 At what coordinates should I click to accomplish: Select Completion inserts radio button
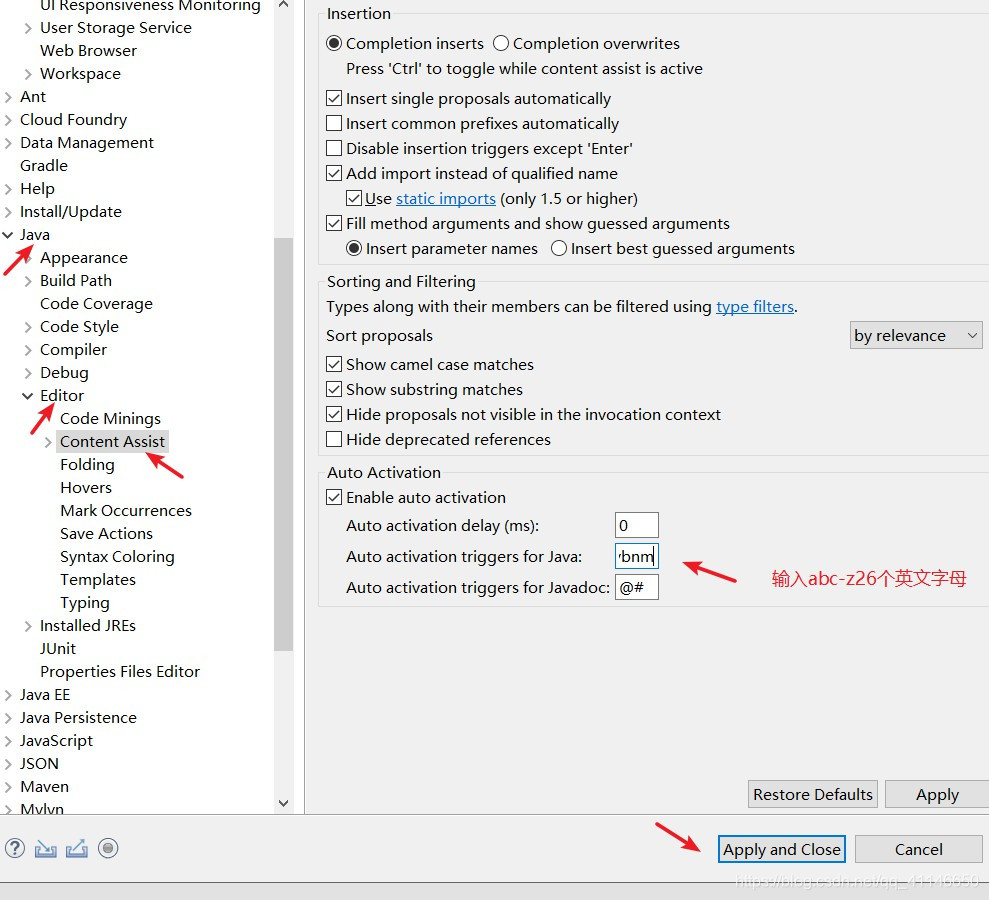click(x=334, y=44)
